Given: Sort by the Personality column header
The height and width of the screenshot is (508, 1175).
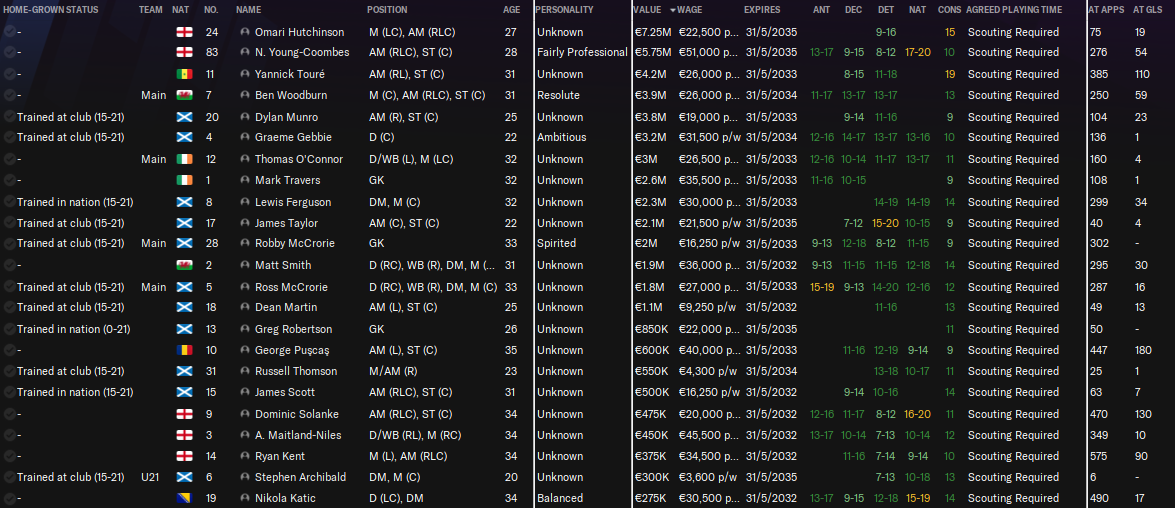Looking at the screenshot, I should click(565, 10).
